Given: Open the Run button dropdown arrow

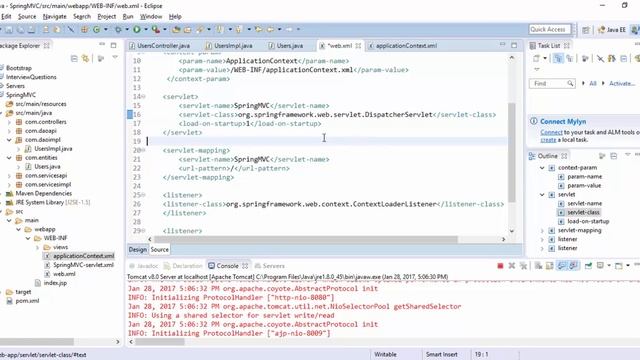Looking at the screenshot, I should pyautogui.click(x=146, y=29).
